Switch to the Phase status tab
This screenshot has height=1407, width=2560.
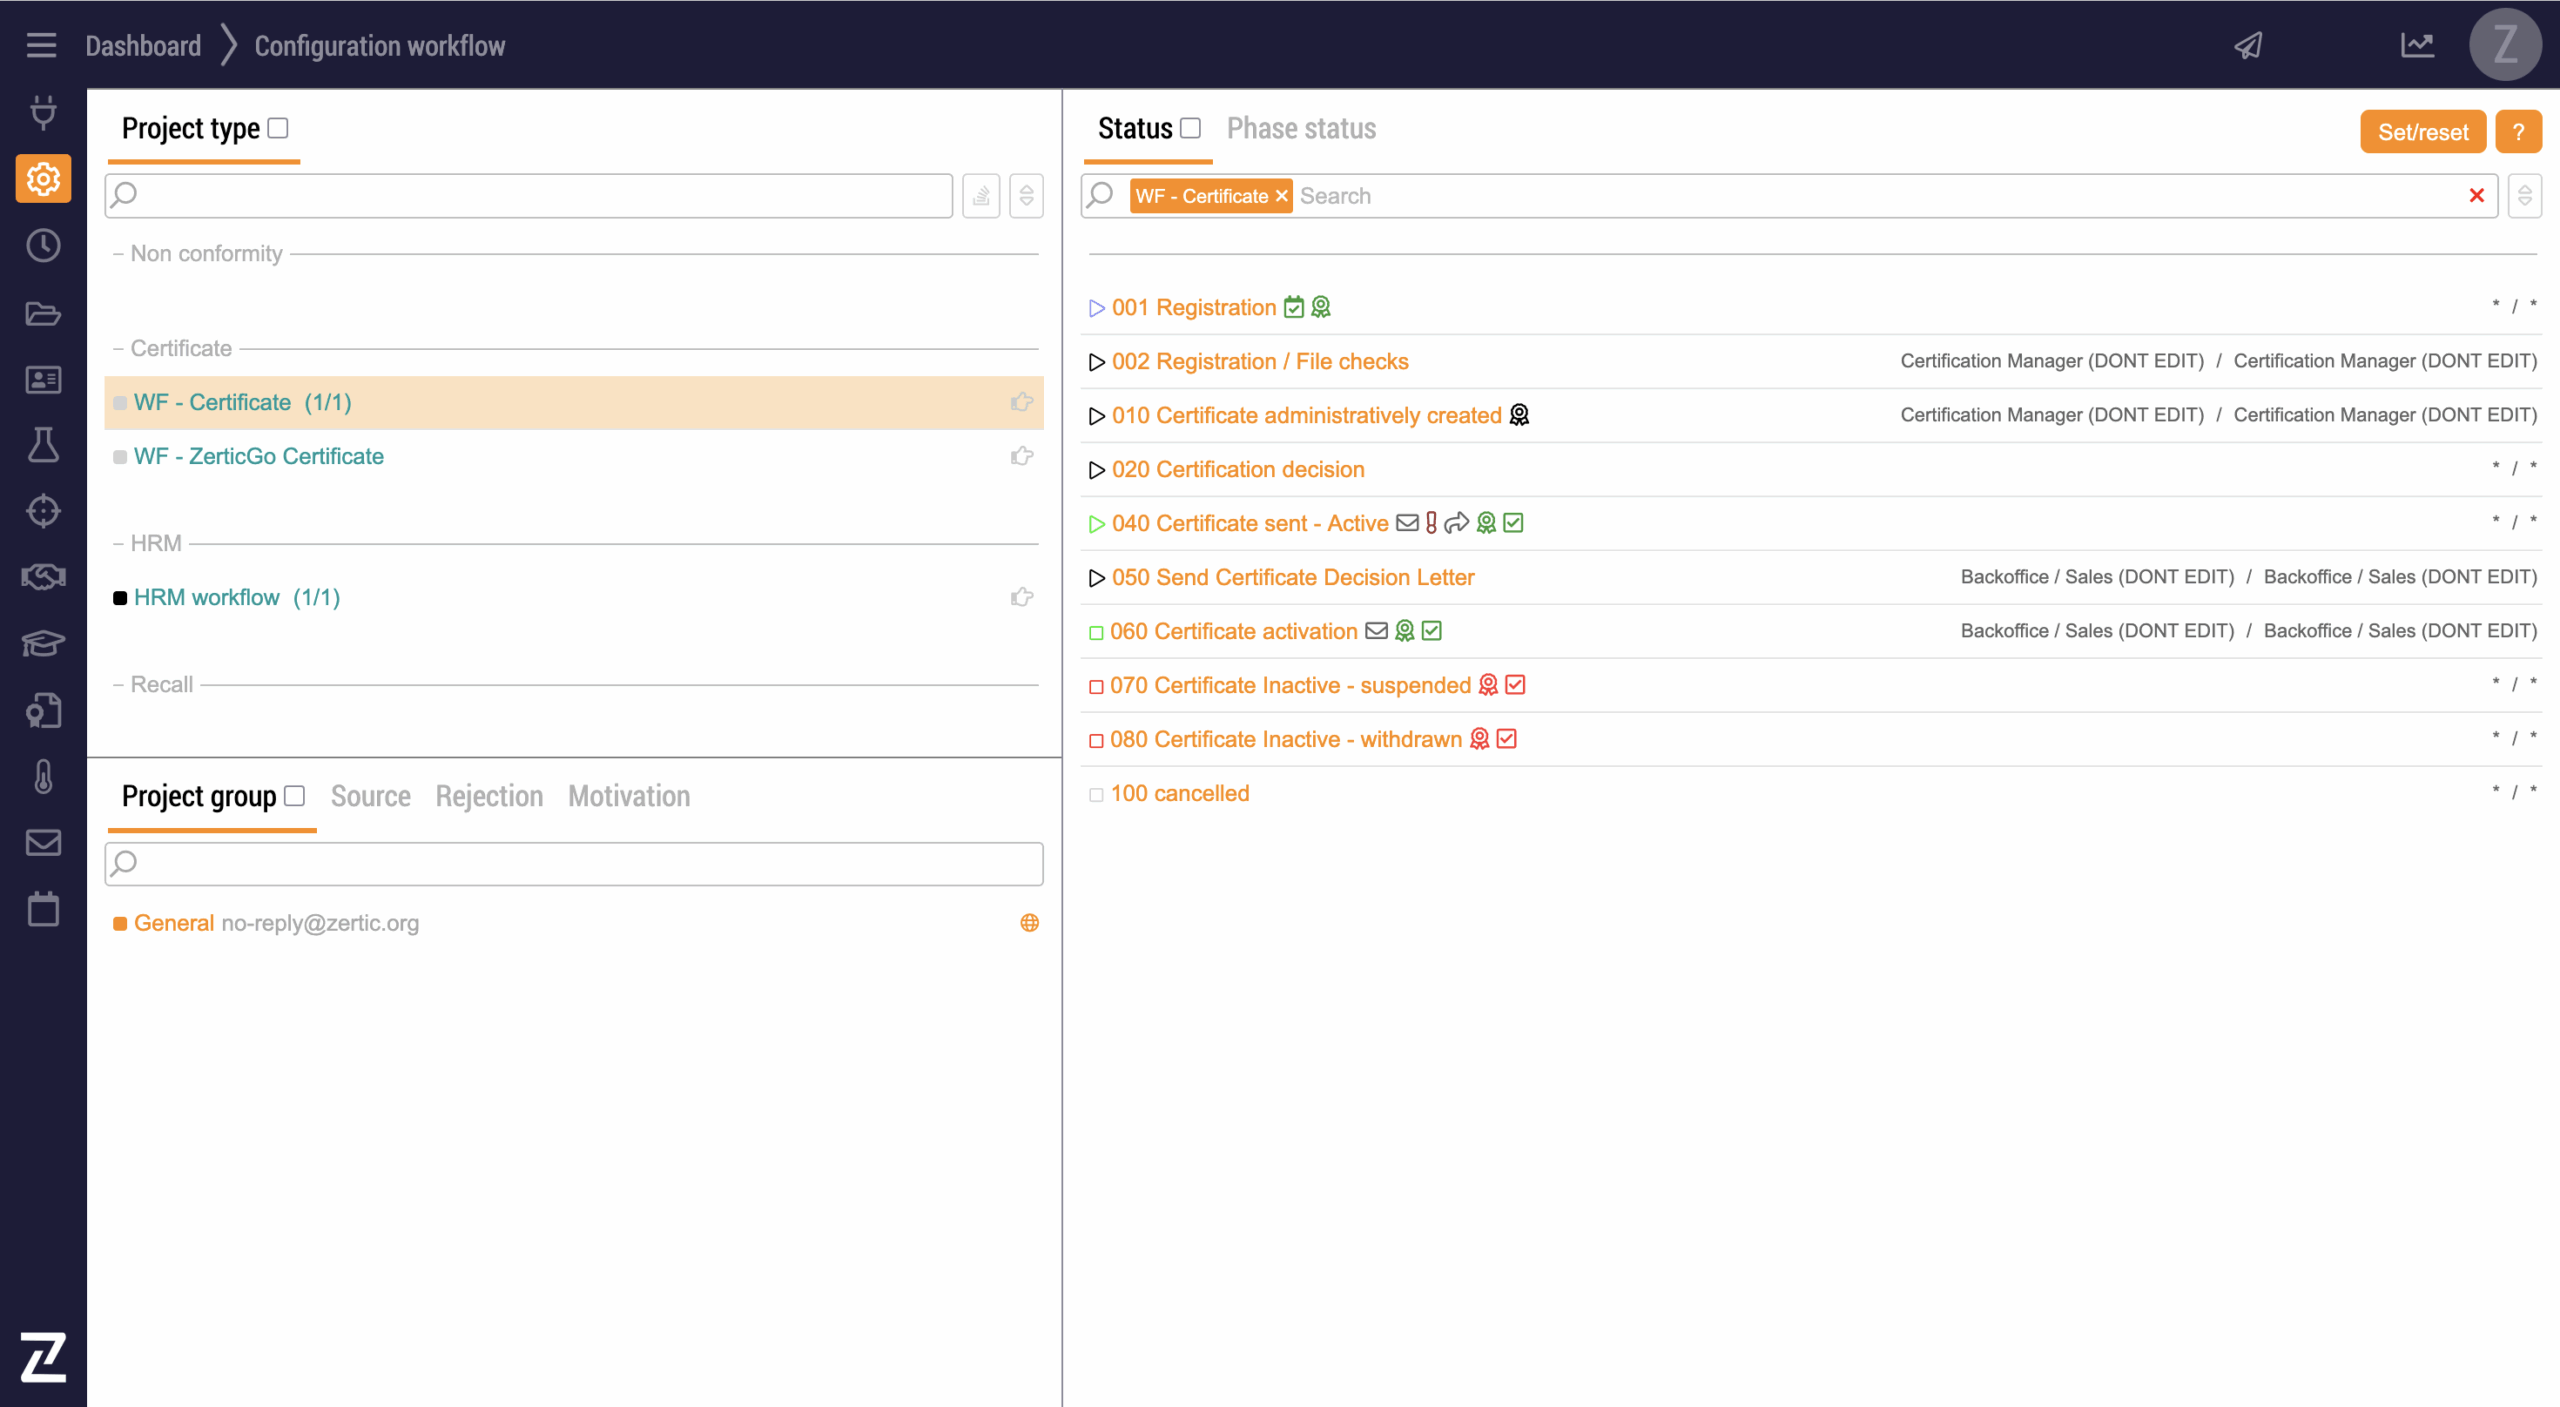pyautogui.click(x=1301, y=128)
